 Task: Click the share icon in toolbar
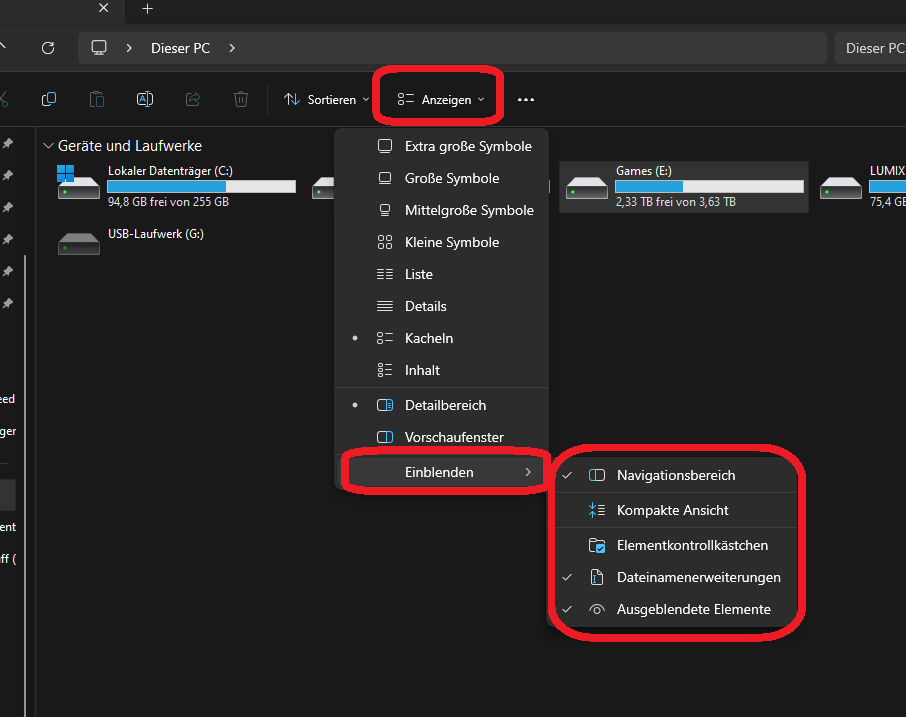pos(193,99)
